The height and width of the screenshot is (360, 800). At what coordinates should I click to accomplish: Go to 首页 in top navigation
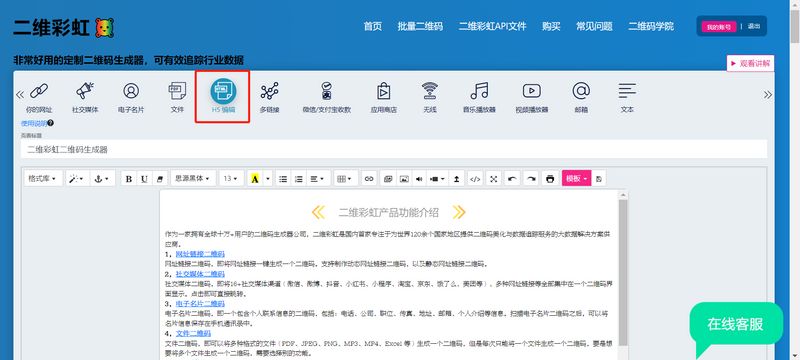click(372, 27)
